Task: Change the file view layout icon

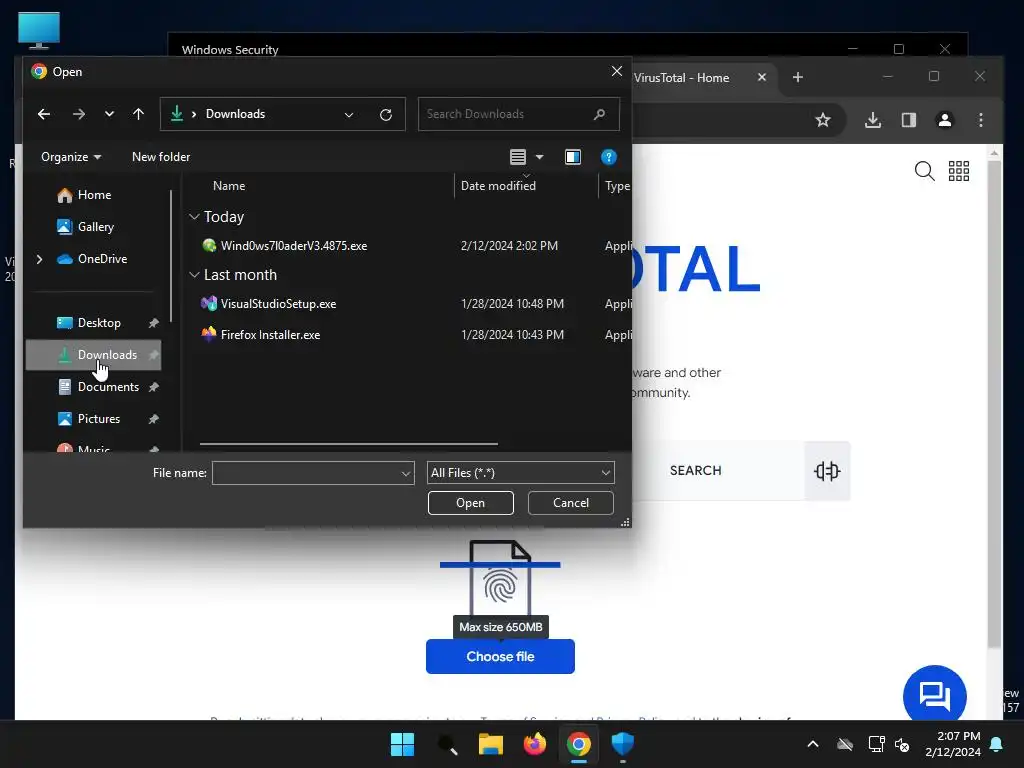Action: tap(518, 157)
